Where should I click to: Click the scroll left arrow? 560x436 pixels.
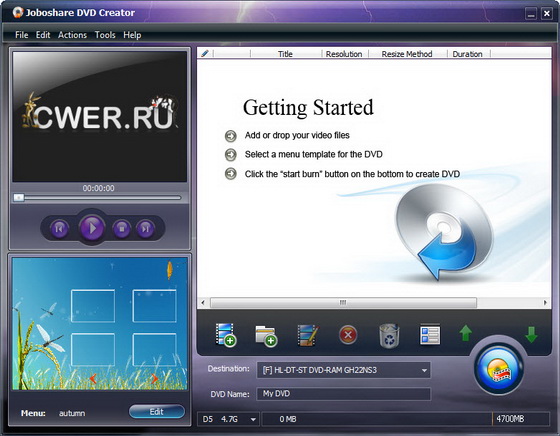click(203, 303)
